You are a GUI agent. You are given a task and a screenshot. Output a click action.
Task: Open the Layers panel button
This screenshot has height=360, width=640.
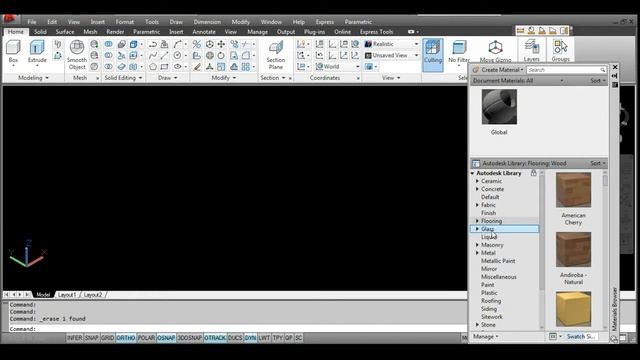tap(531, 50)
